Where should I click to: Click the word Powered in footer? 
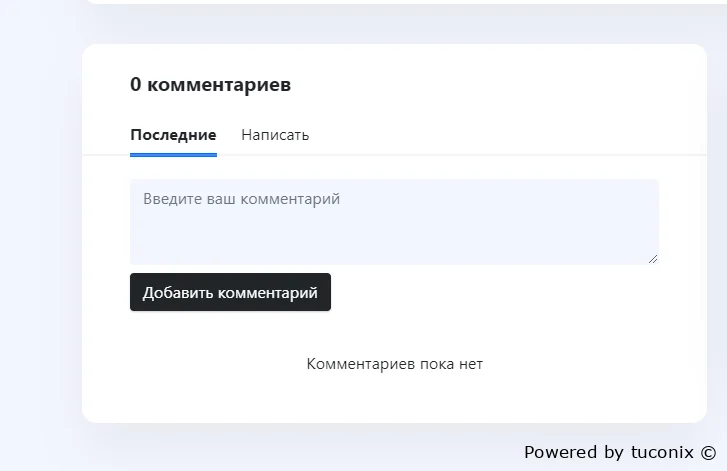point(561,452)
